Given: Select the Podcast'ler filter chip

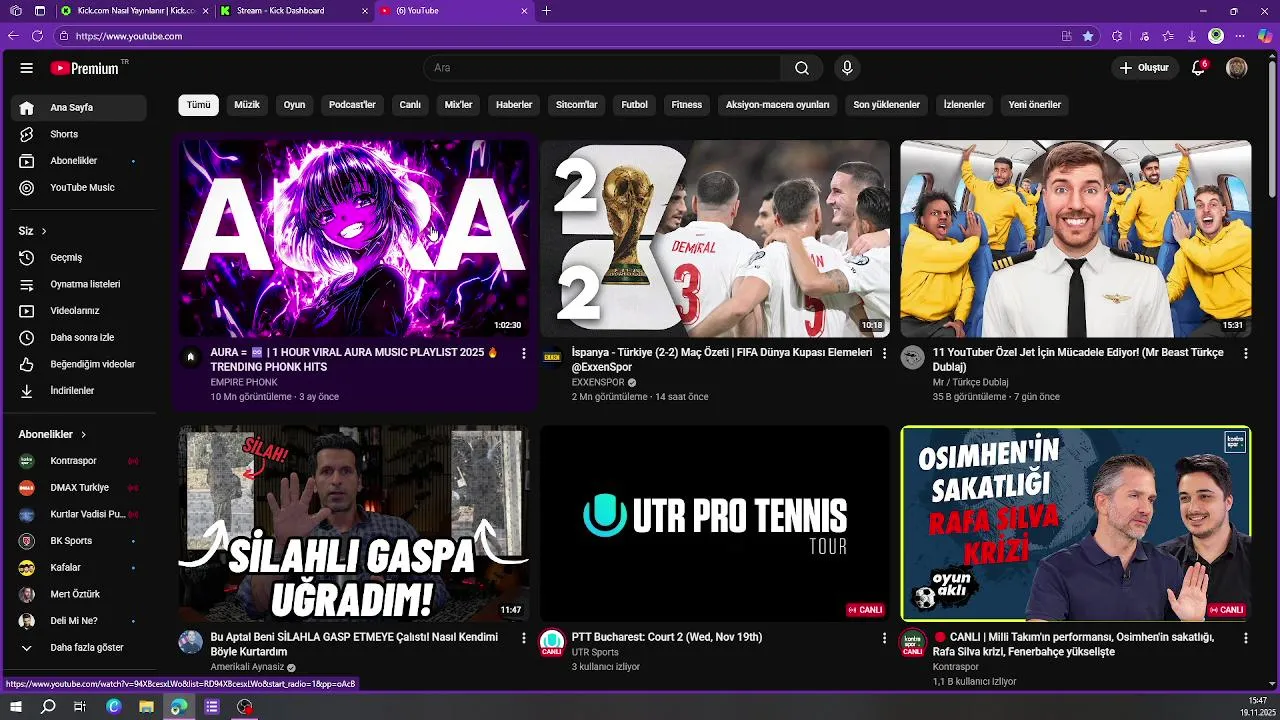Looking at the screenshot, I should [352, 105].
